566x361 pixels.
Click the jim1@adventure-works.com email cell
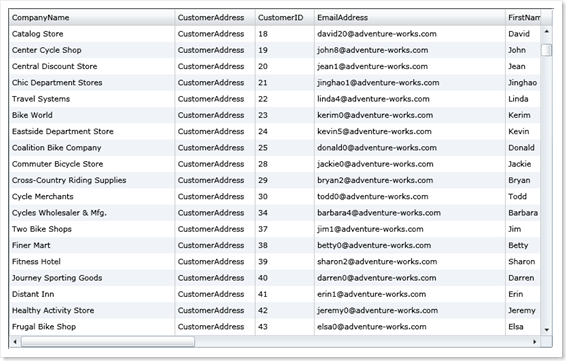[x=410, y=229]
